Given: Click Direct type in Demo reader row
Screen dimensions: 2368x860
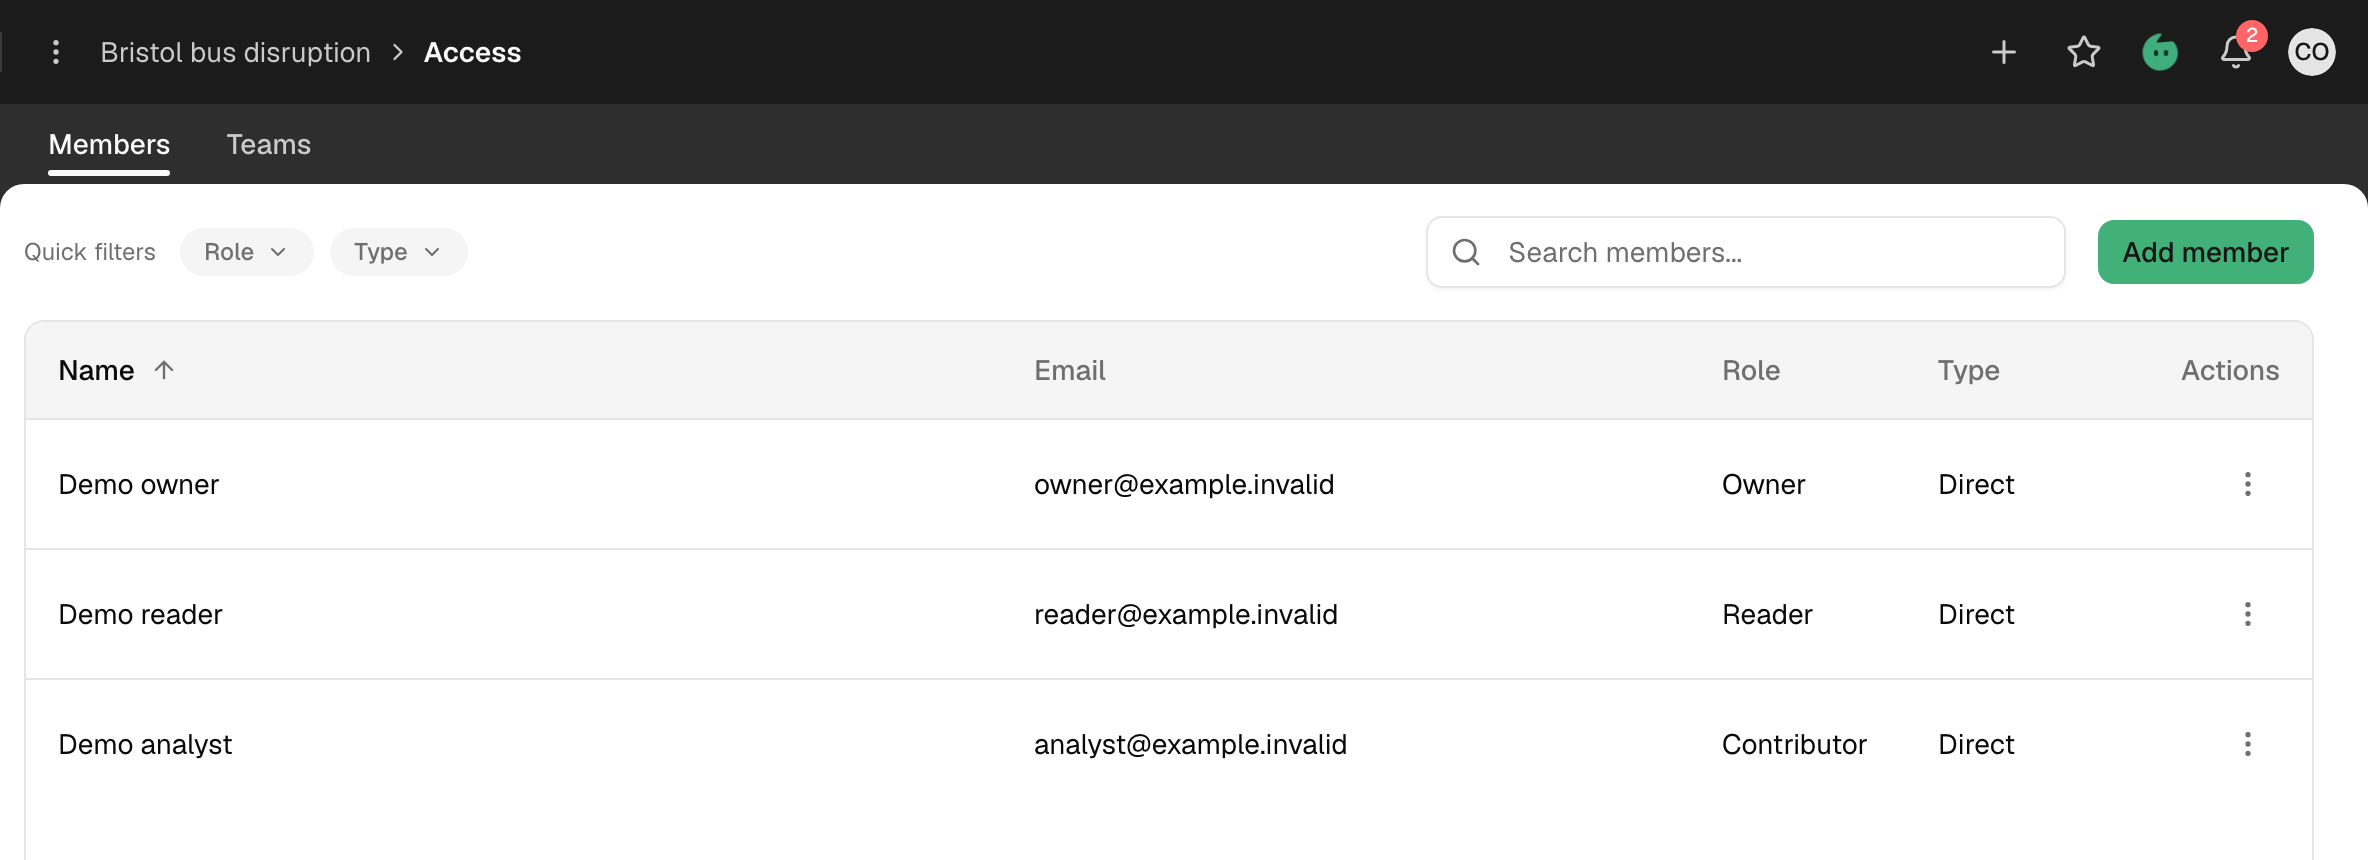Looking at the screenshot, I should click(x=1976, y=614).
